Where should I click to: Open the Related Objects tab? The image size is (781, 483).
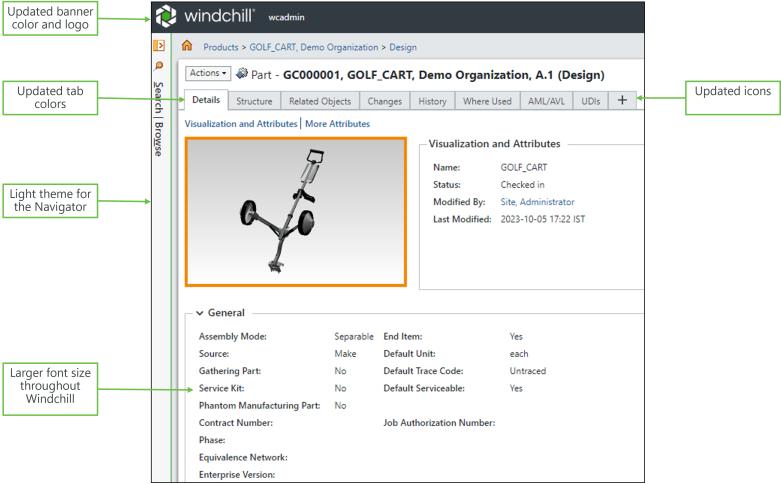point(320,101)
